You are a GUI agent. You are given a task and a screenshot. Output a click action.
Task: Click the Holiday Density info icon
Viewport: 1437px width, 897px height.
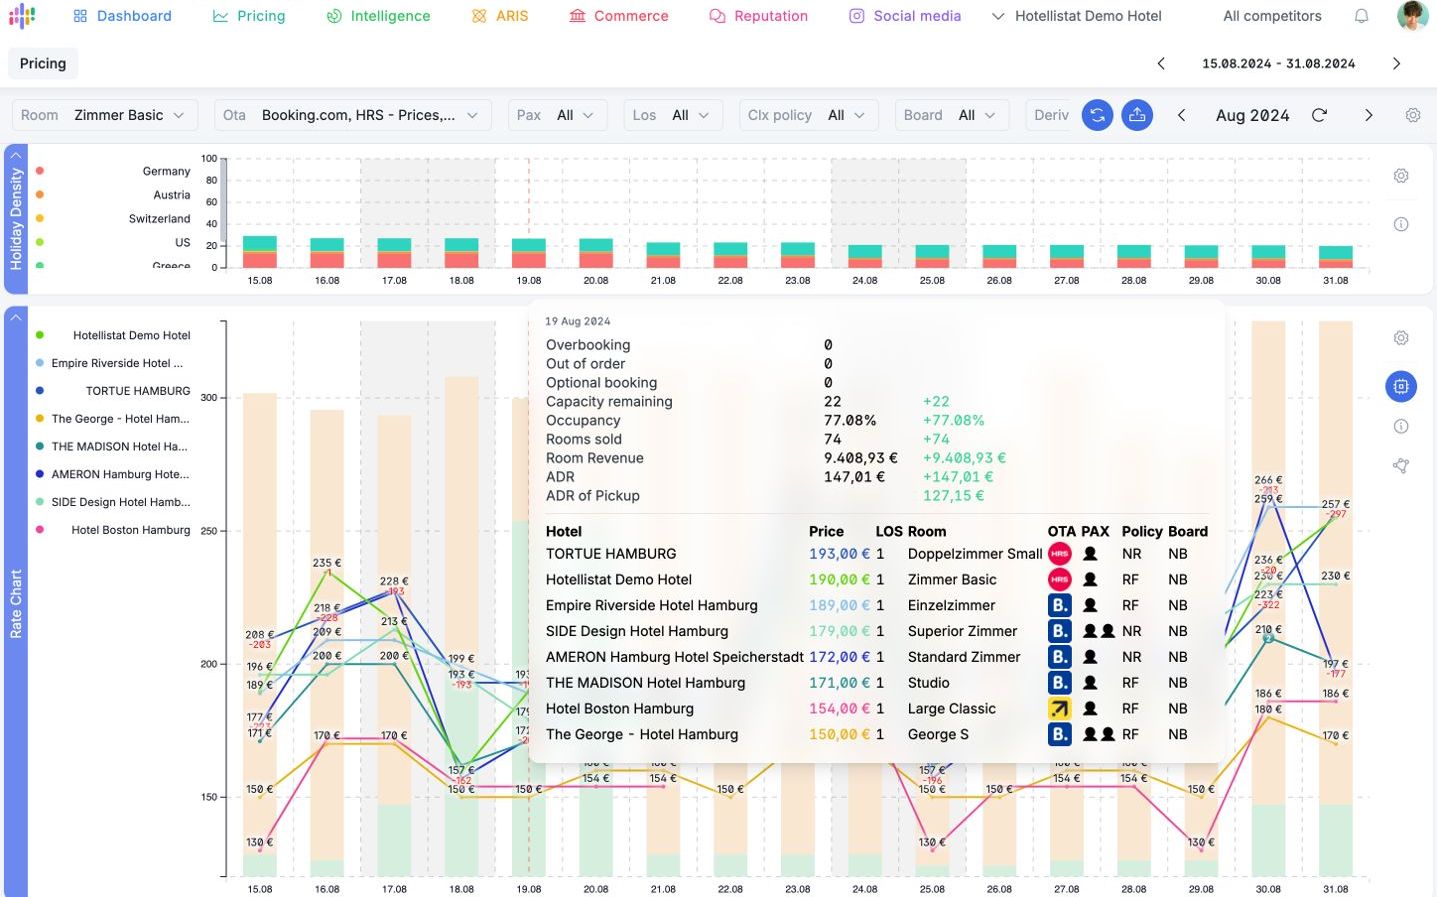pyautogui.click(x=1401, y=224)
